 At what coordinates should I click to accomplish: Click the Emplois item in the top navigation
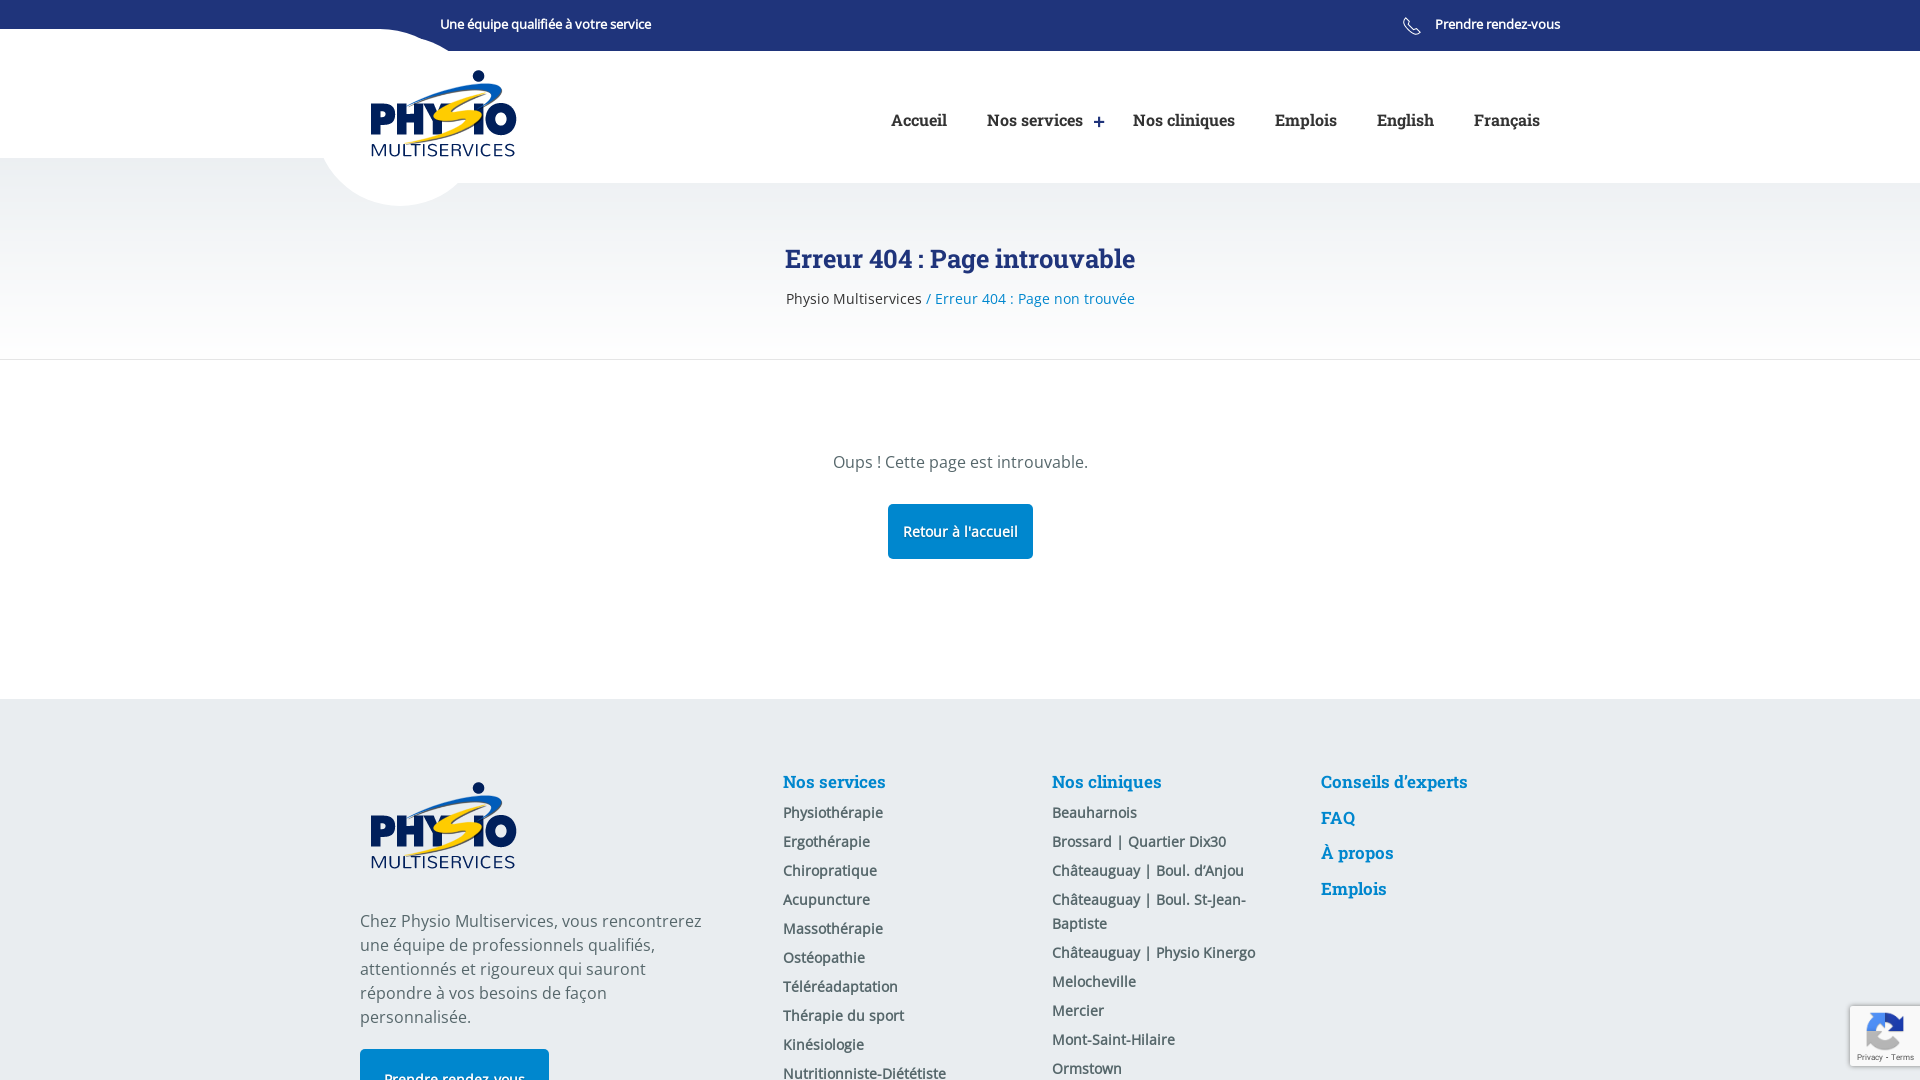pyautogui.click(x=1305, y=120)
